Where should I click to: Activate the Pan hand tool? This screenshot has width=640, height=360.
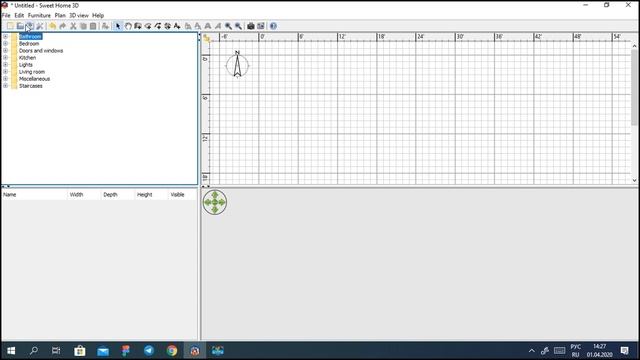click(128, 26)
